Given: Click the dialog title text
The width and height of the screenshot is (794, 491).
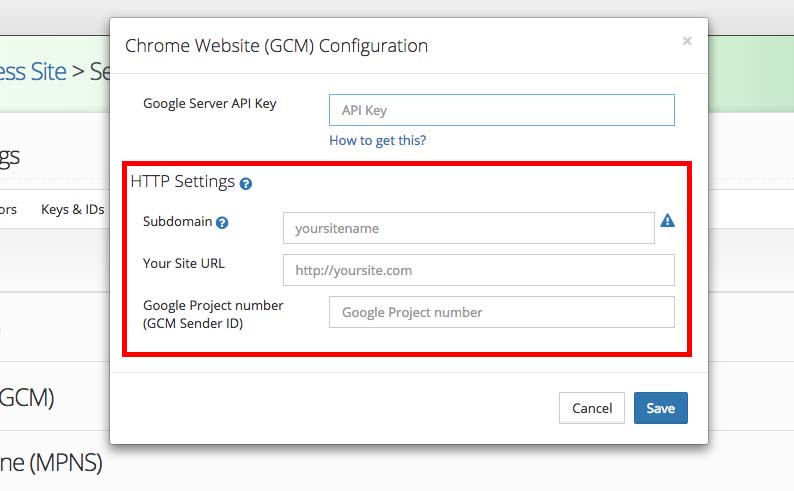Looking at the screenshot, I should click(276, 46).
